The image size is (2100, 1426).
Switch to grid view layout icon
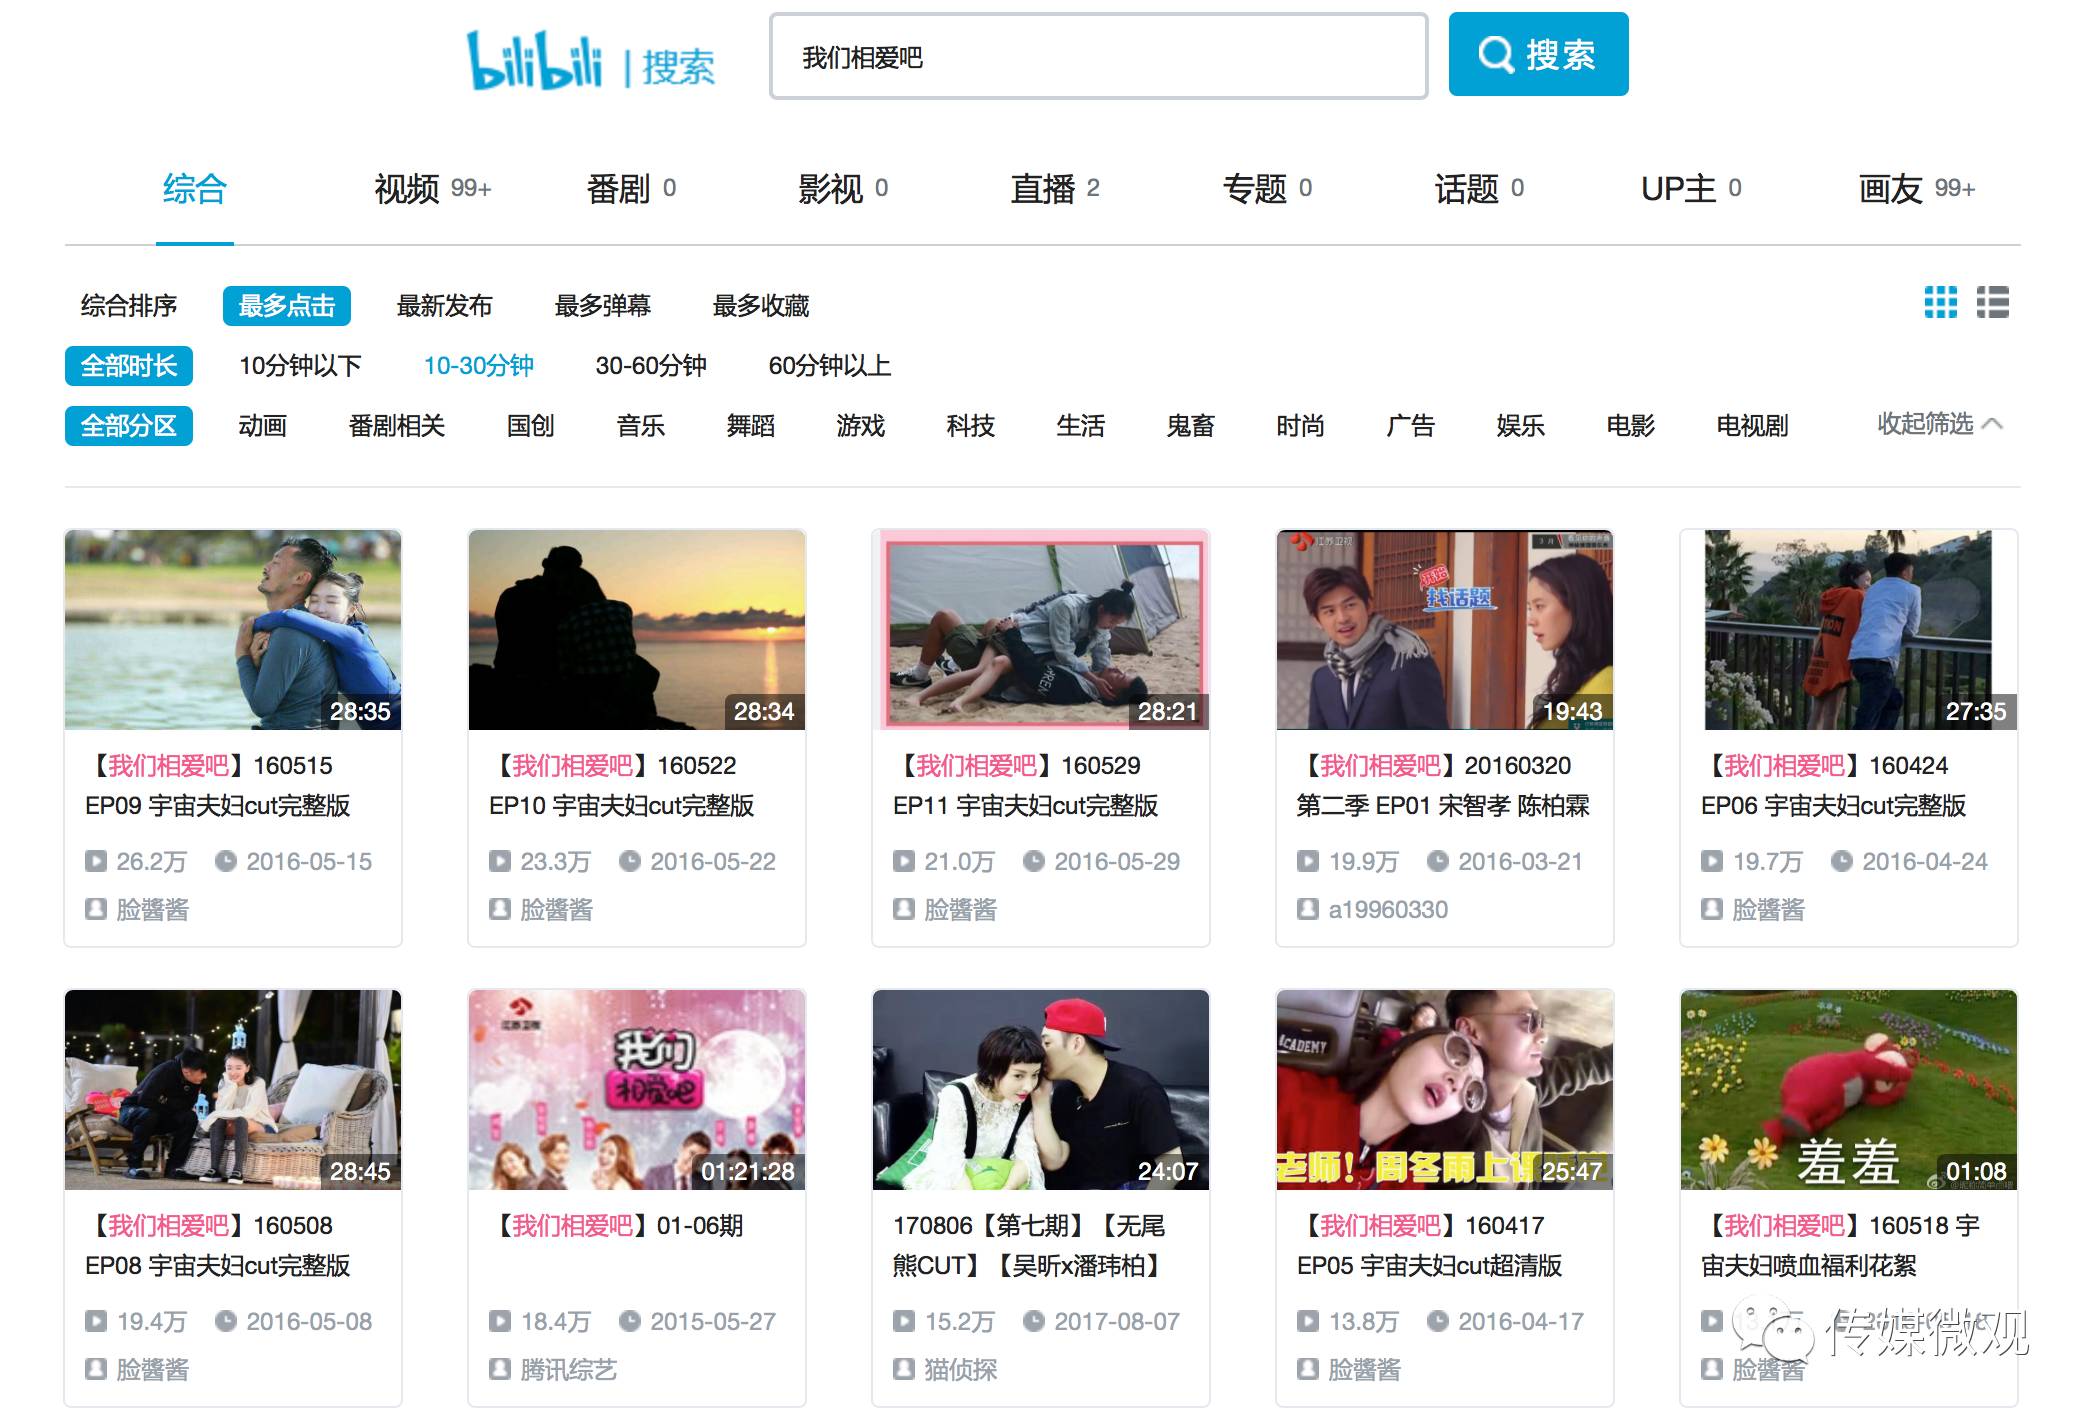click(x=1940, y=302)
